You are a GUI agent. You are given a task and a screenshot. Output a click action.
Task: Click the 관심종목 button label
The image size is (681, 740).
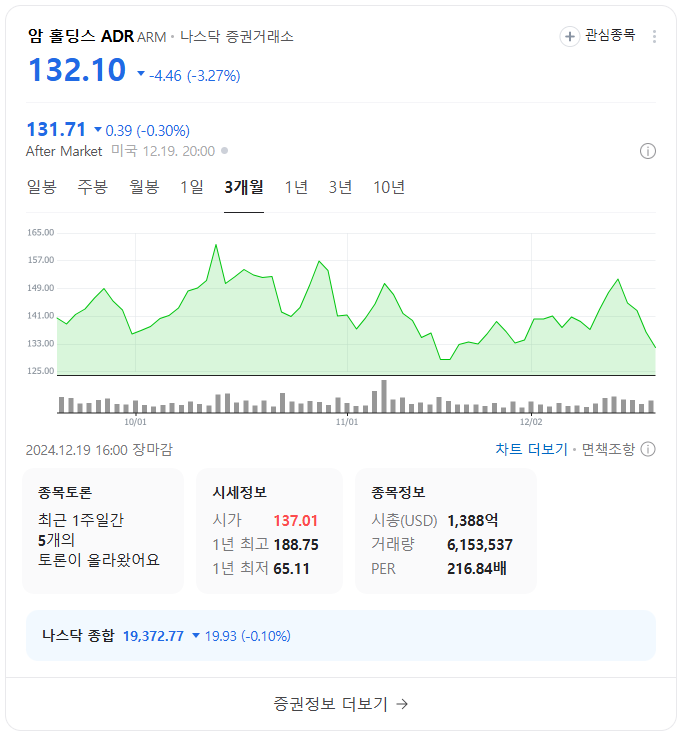pos(610,35)
